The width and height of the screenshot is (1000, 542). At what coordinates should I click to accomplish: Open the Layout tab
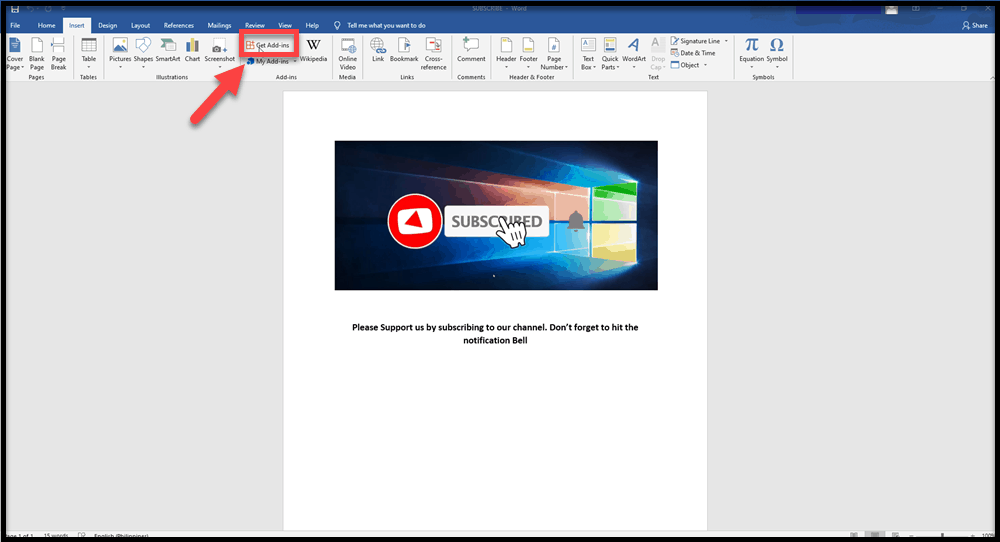[x=140, y=26]
